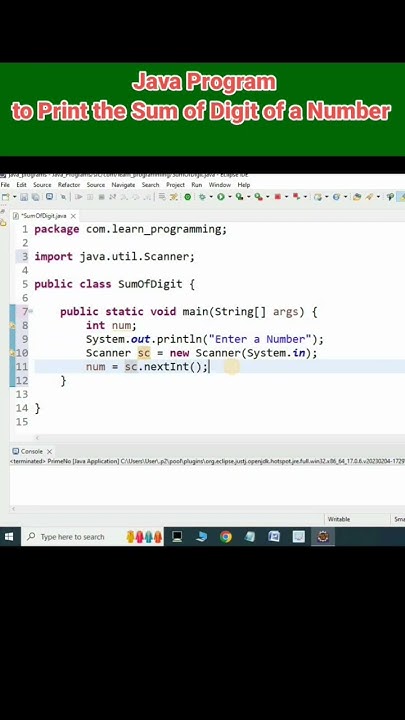Click the solid green circle toolbar icon
Viewport: 405px width, 720px height.
[187, 197]
